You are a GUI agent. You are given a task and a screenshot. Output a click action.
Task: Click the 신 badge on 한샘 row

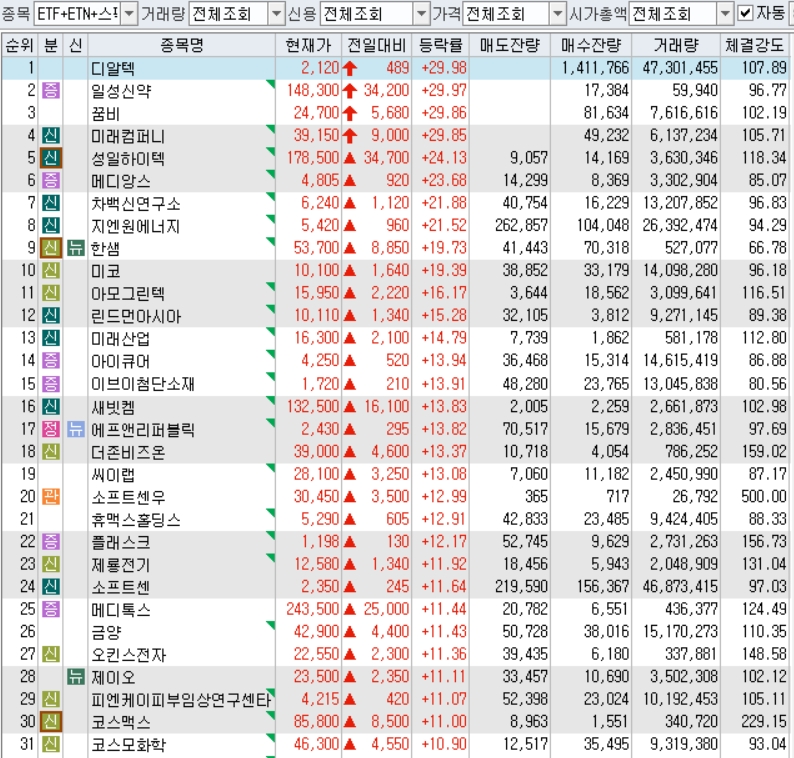(51, 248)
